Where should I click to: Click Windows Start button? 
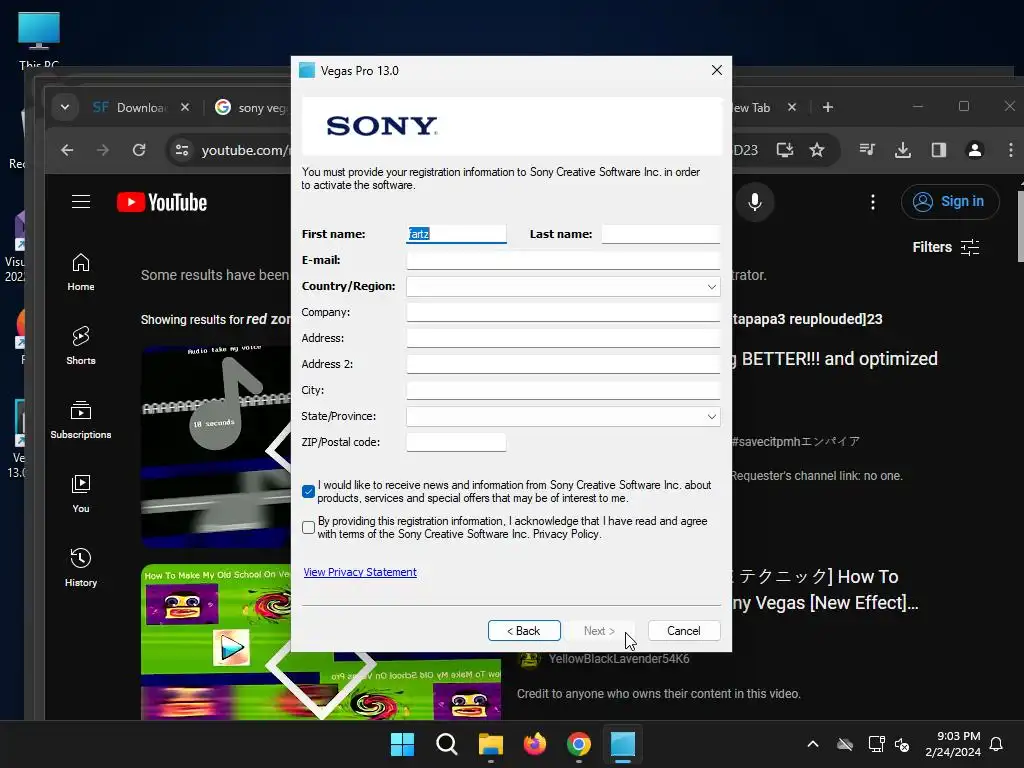point(402,744)
